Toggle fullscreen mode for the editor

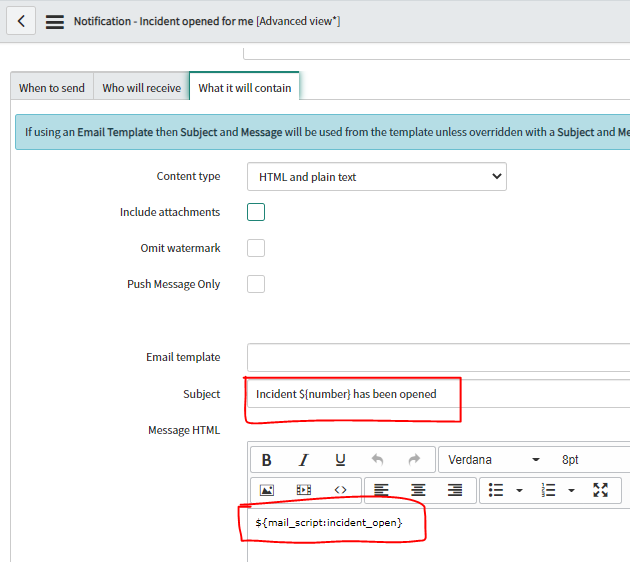click(x=600, y=490)
